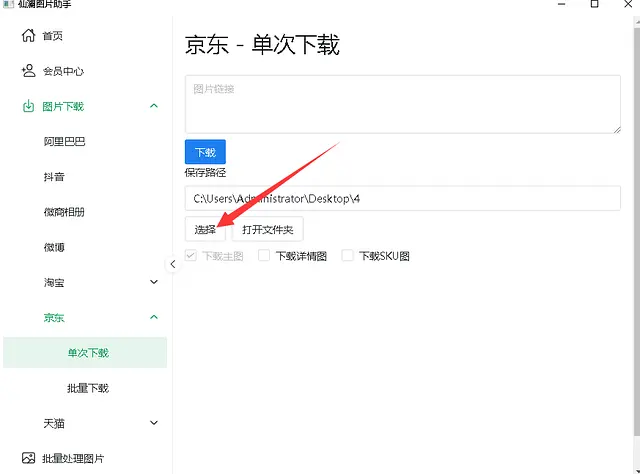Click the batch image processing icon
The height and width of the screenshot is (474, 640).
tap(28, 458)
